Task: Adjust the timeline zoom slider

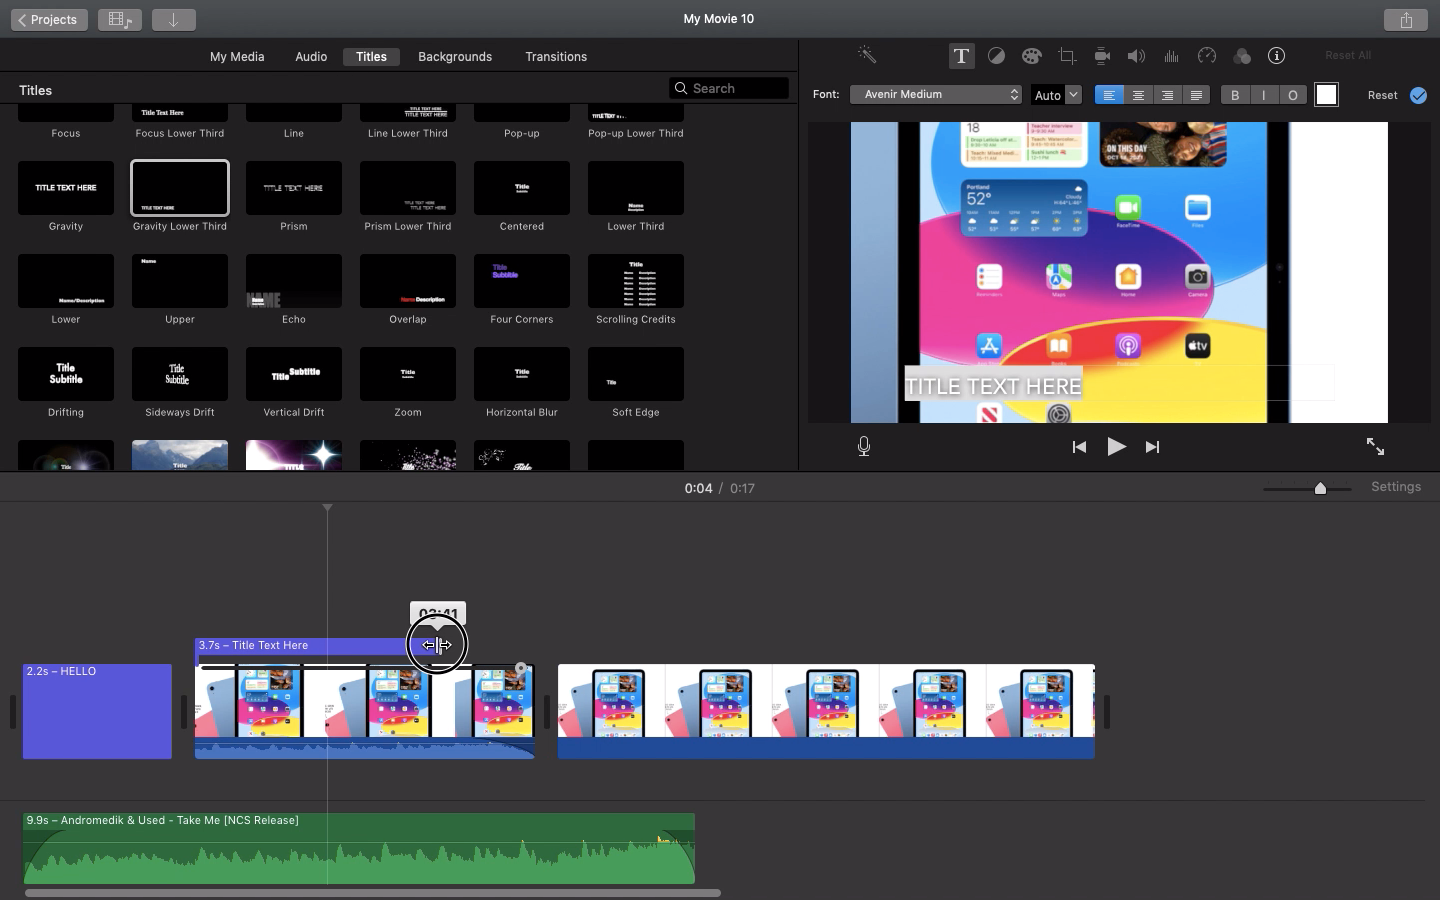Action: [1320, 488]
